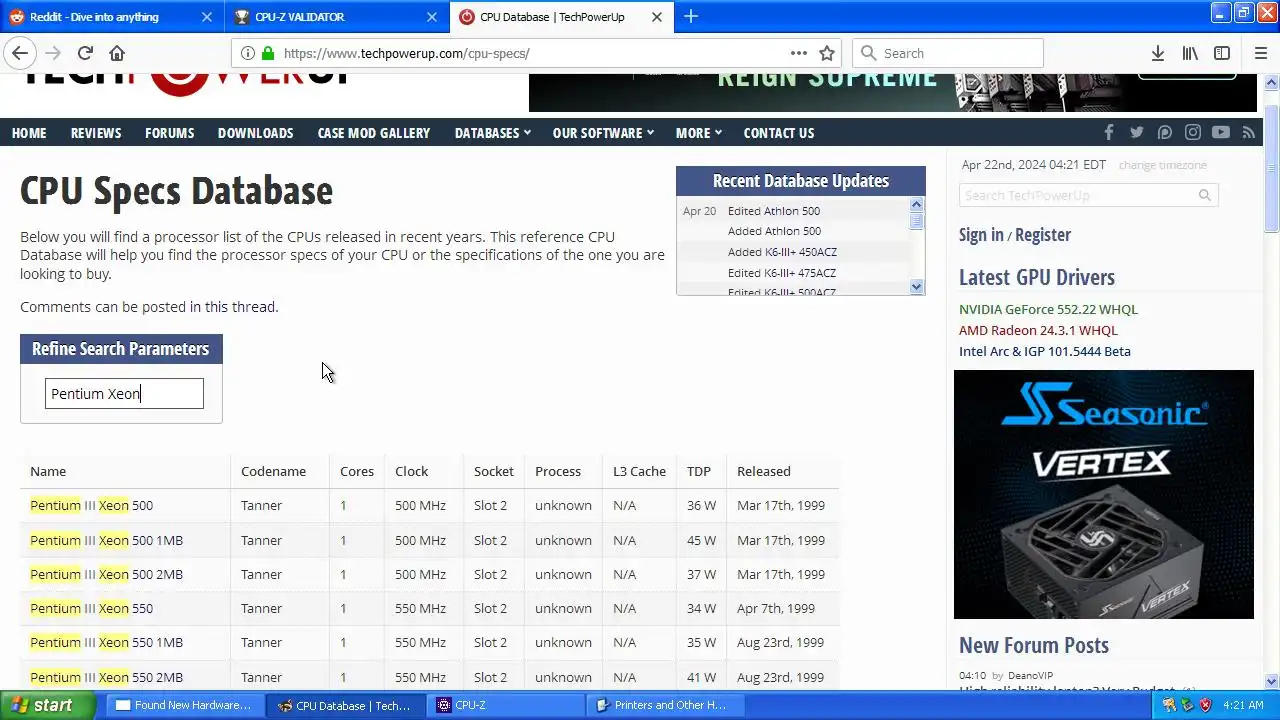Switch to the CPU-Z VALIDATOR tab
This screenshot has height=720, width=1280.
tap(337, 17)
